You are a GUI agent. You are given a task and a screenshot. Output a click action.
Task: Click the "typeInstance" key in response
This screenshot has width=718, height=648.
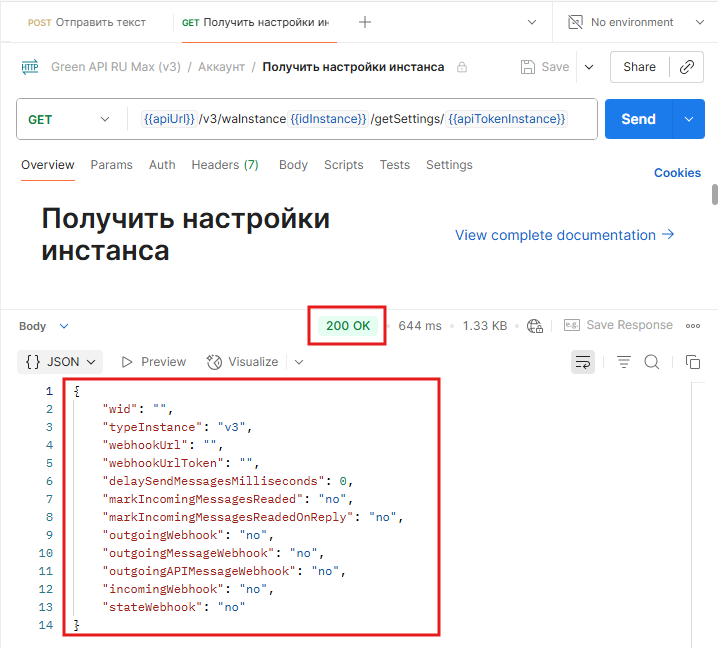pos(152,427)
